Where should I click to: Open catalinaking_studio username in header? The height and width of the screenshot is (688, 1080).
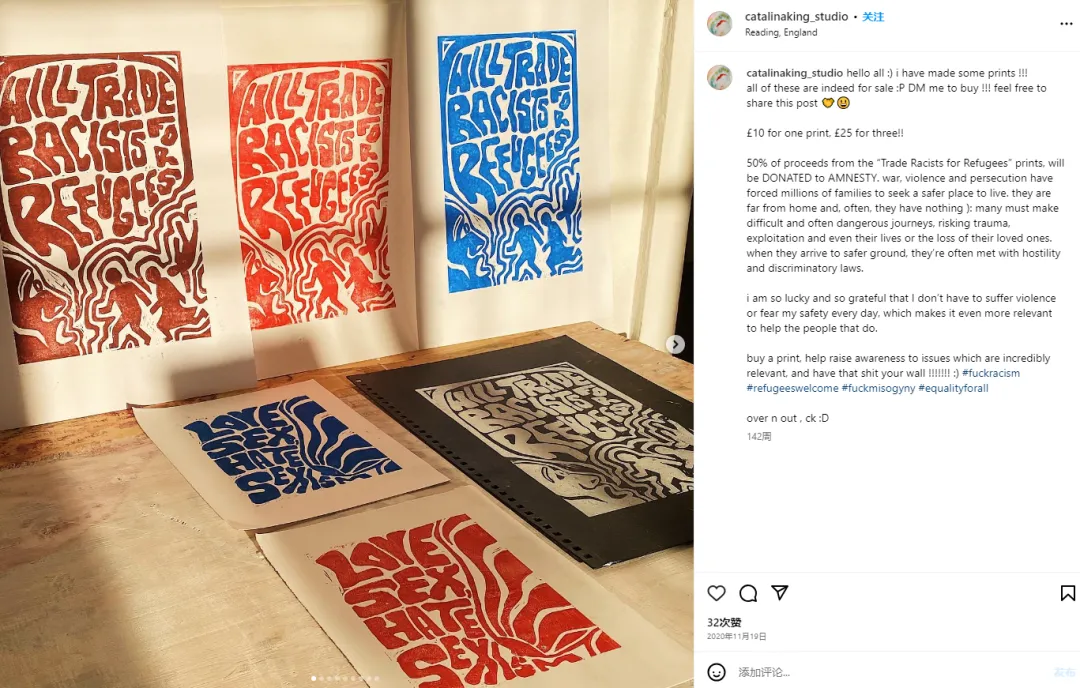[x=796, y=17]
